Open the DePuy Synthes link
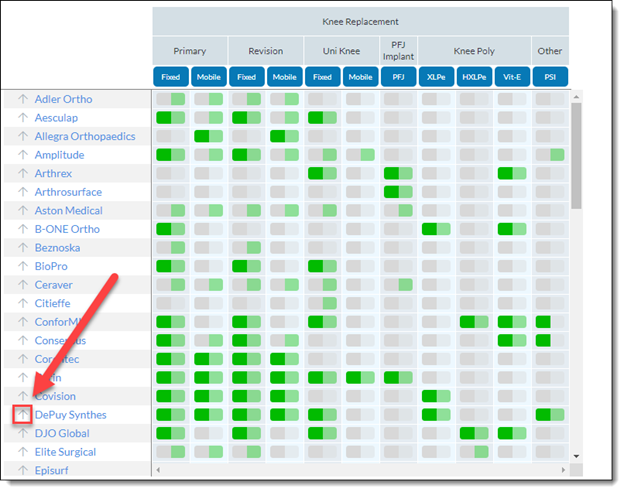This screenshot has height=492, width=624. (70, 415)
